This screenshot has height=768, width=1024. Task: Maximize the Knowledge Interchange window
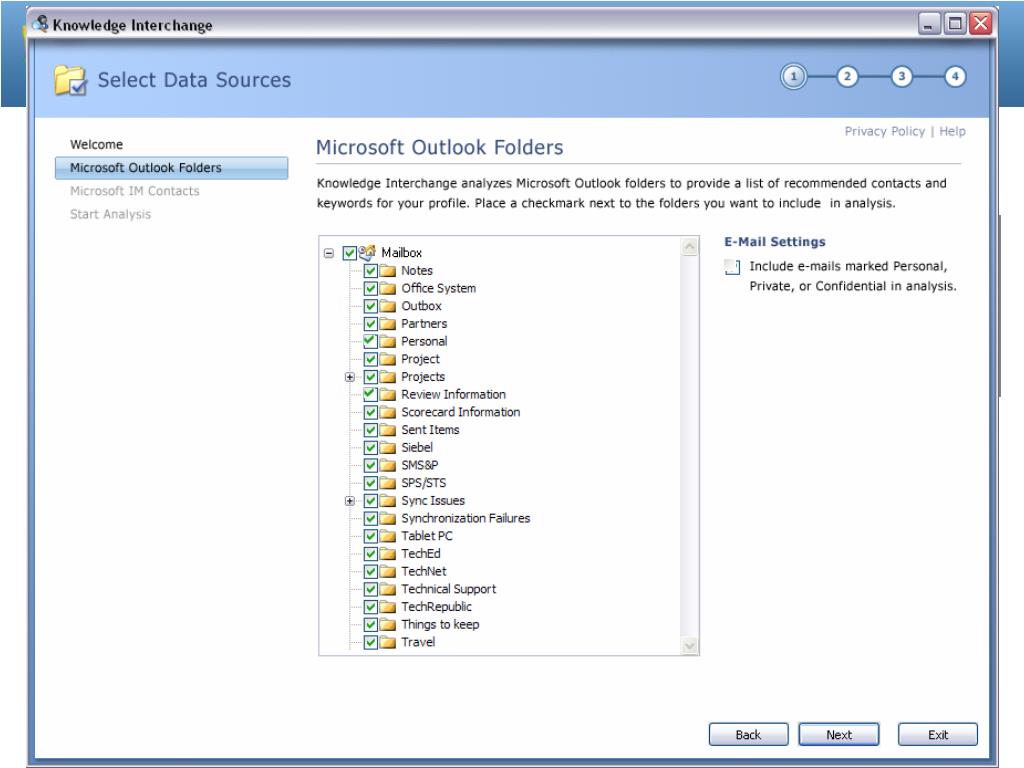point(955,24)
